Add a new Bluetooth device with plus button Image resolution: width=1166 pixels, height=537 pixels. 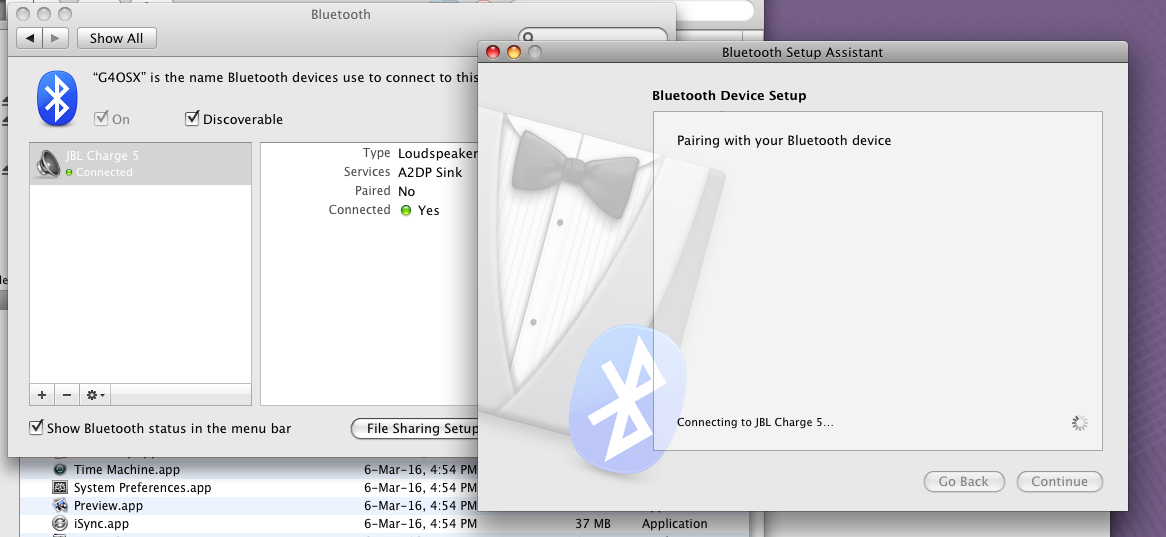pyautogui.click(x=42, y=395)
